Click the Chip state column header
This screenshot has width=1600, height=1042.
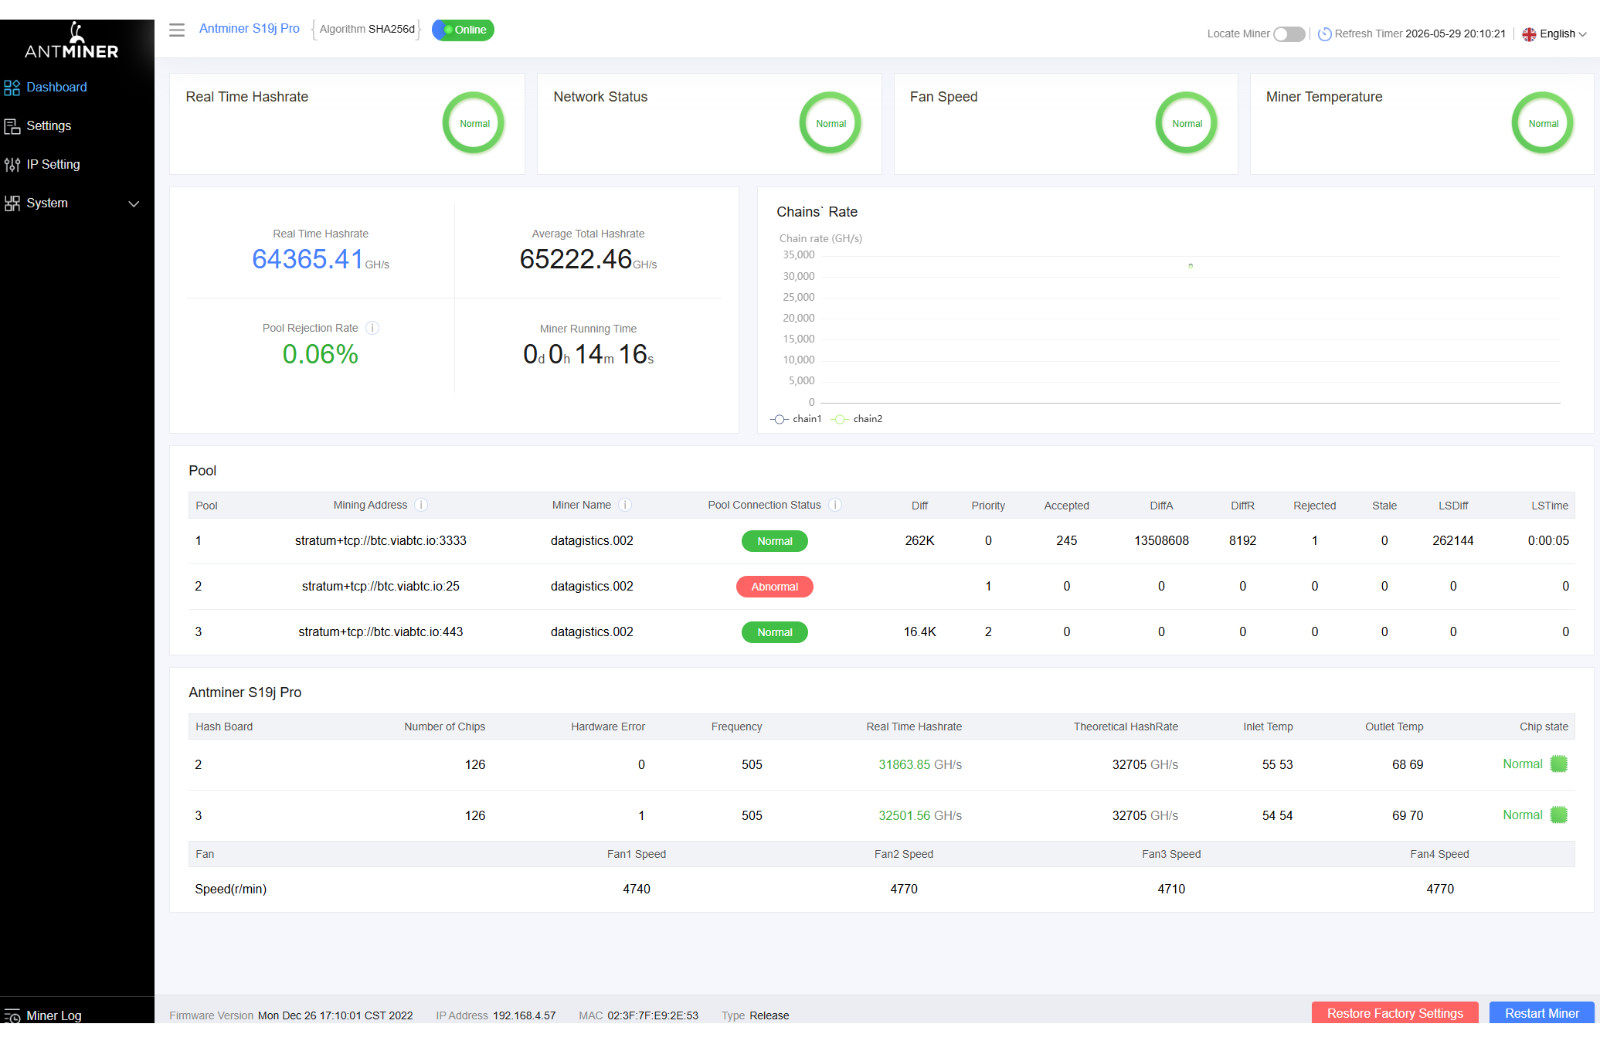pos(1544,727)
